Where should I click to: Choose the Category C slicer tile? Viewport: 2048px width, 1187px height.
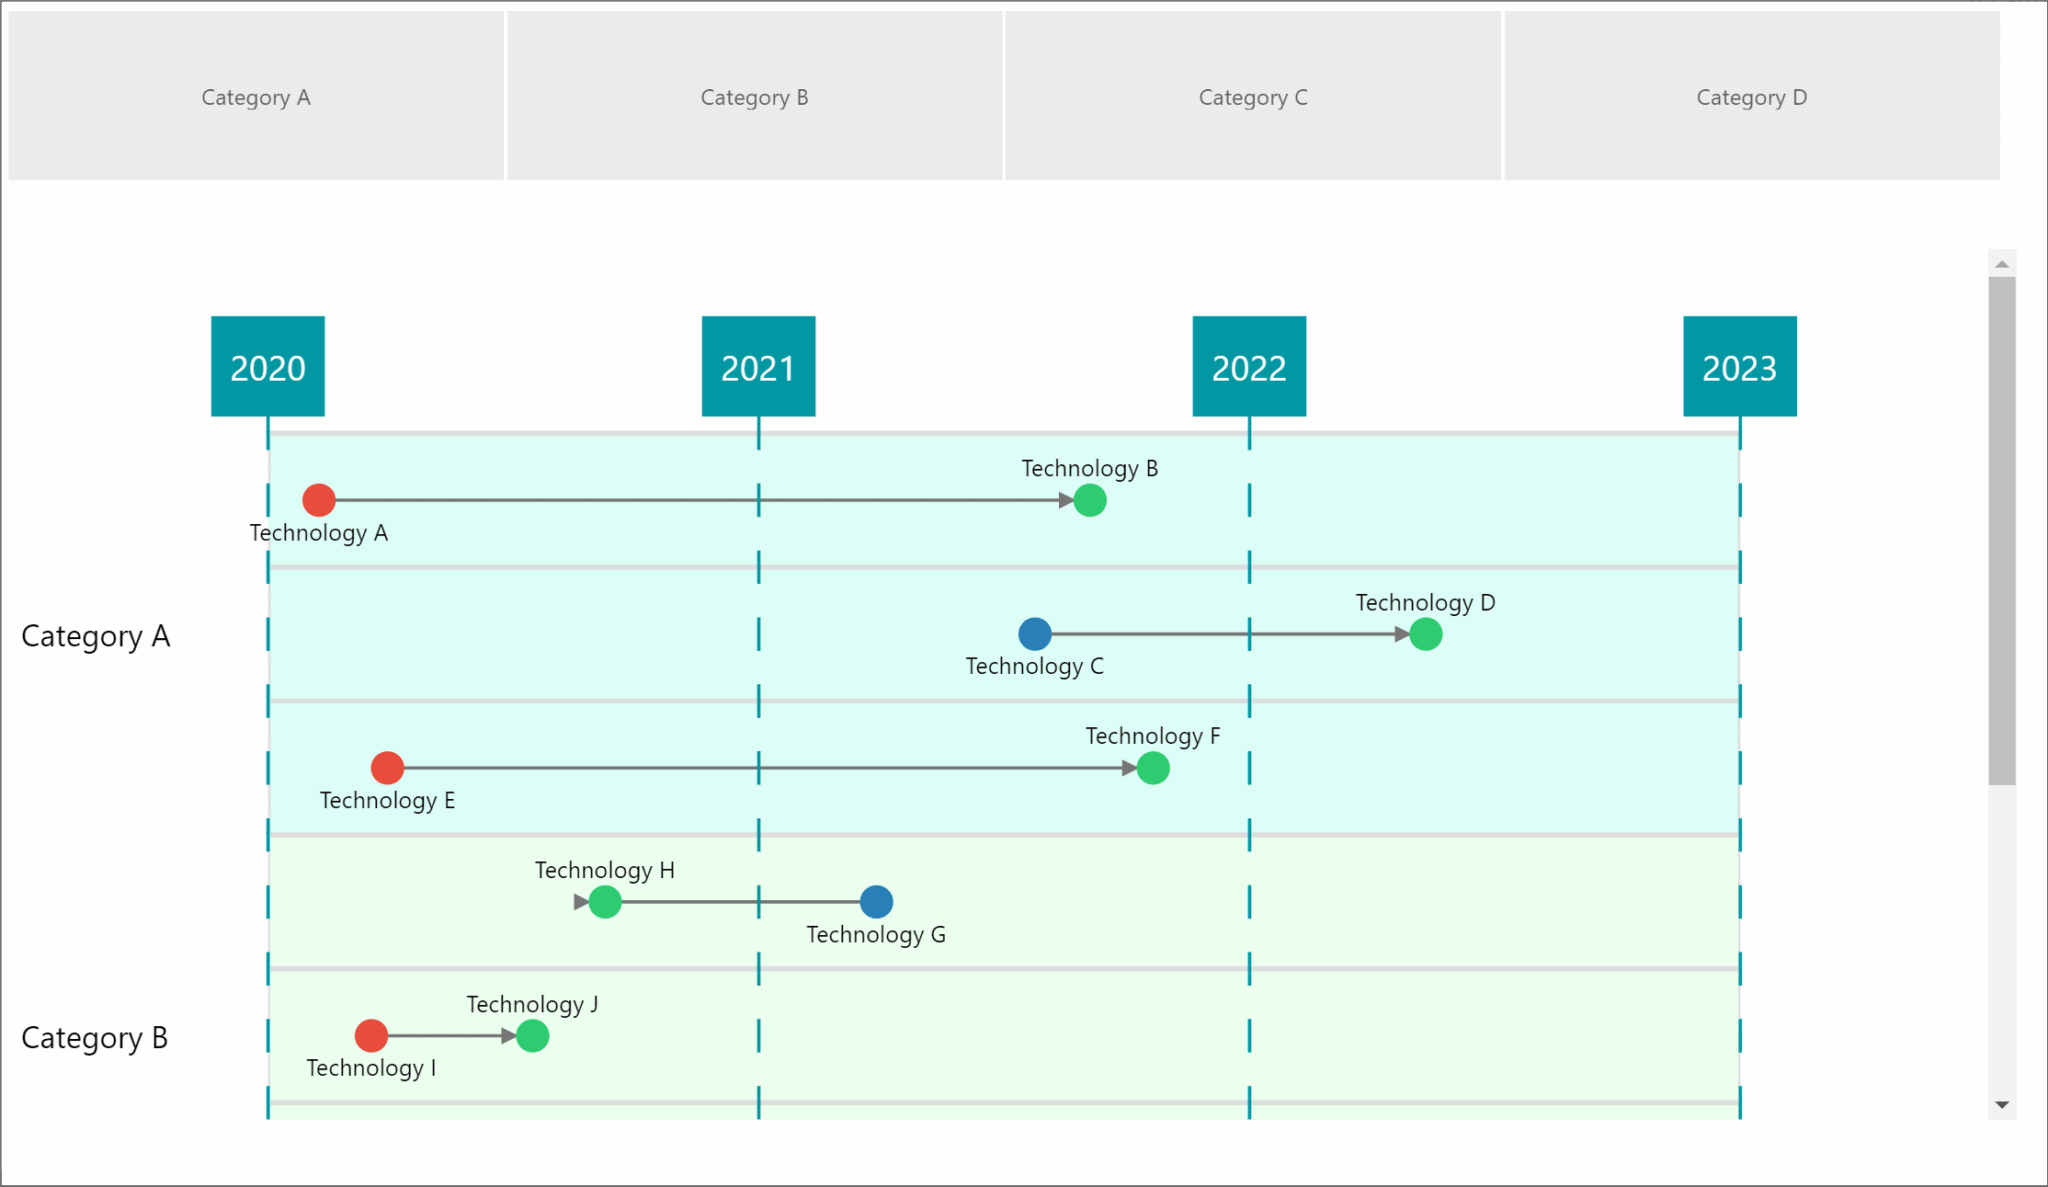[x=1253, y=97]
